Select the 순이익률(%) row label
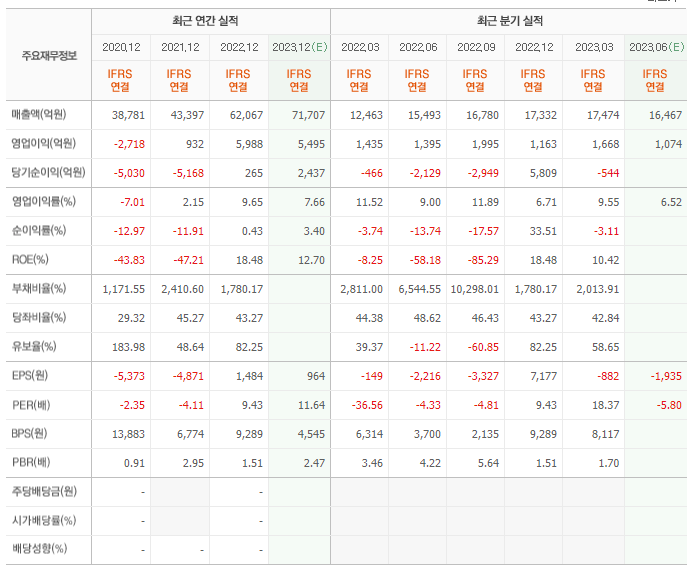The image size is (695, 569). [39, 230]
